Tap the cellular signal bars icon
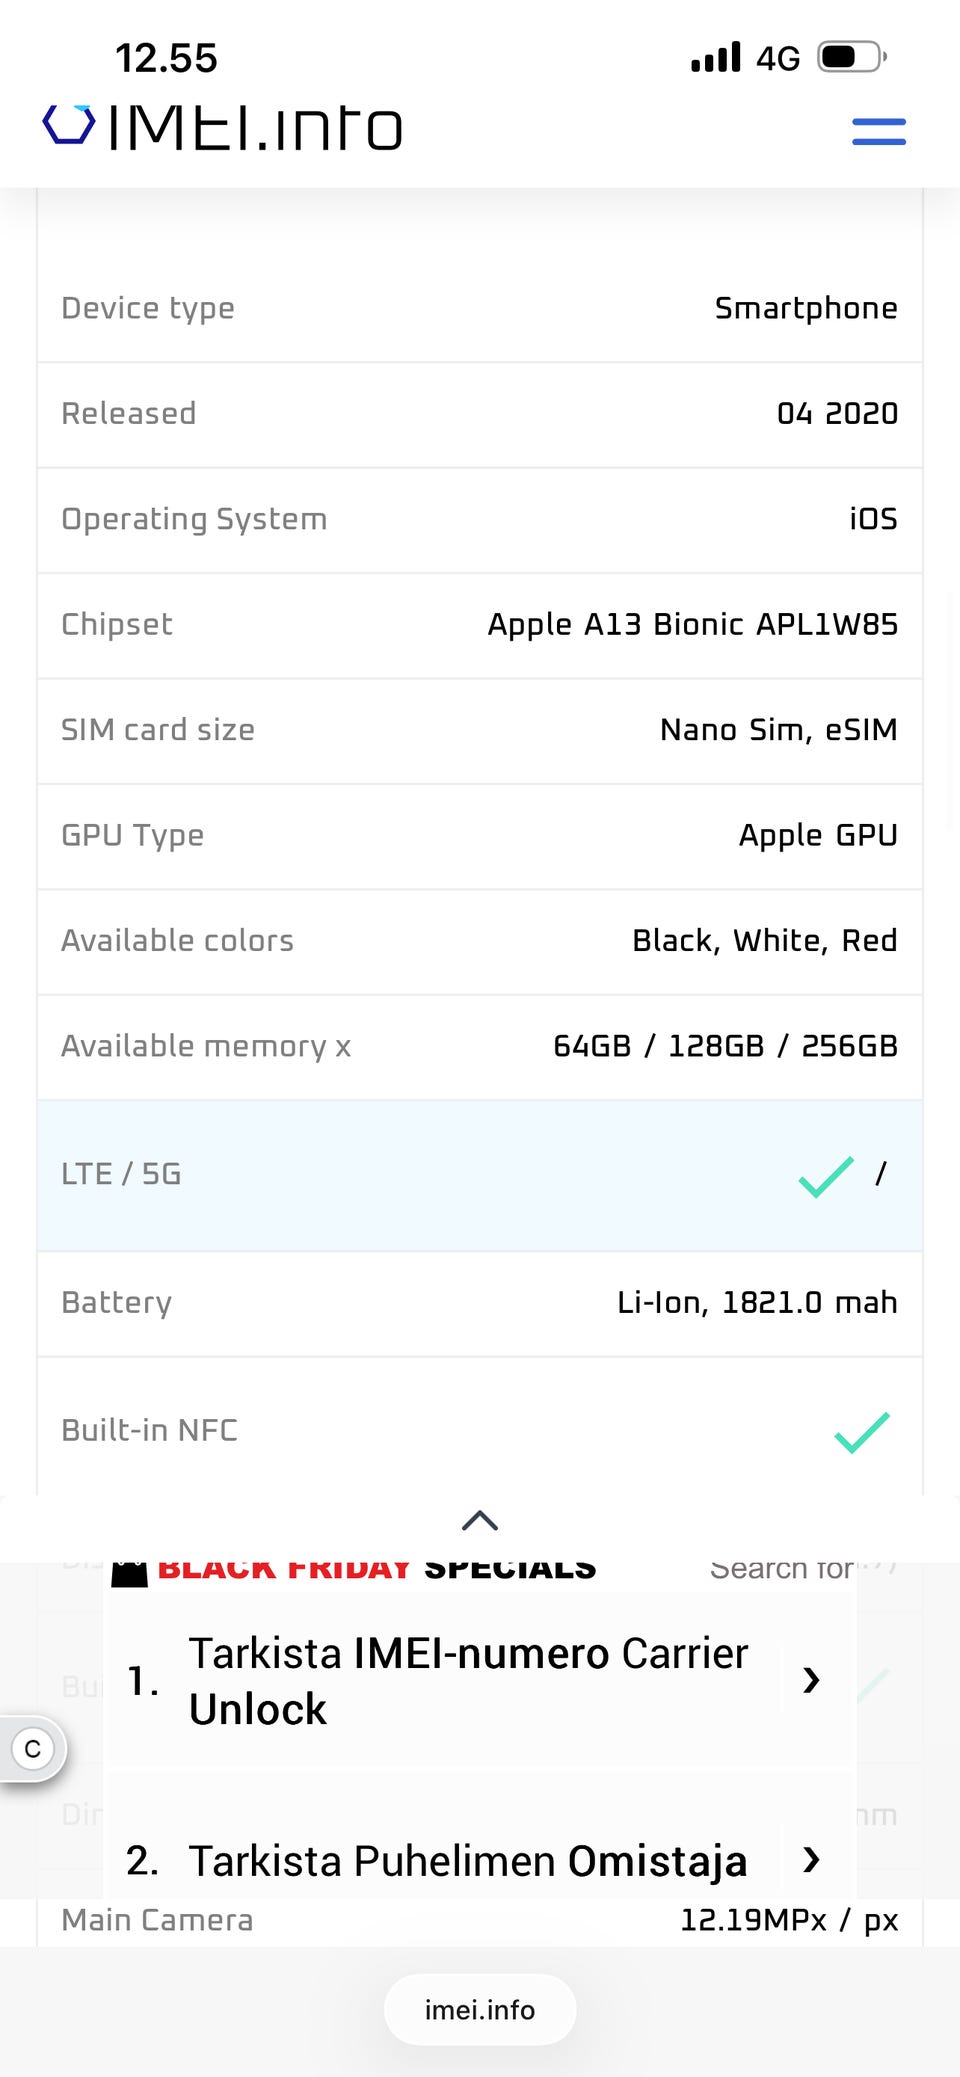This screenshot has width=960, height=2077. 716,58
